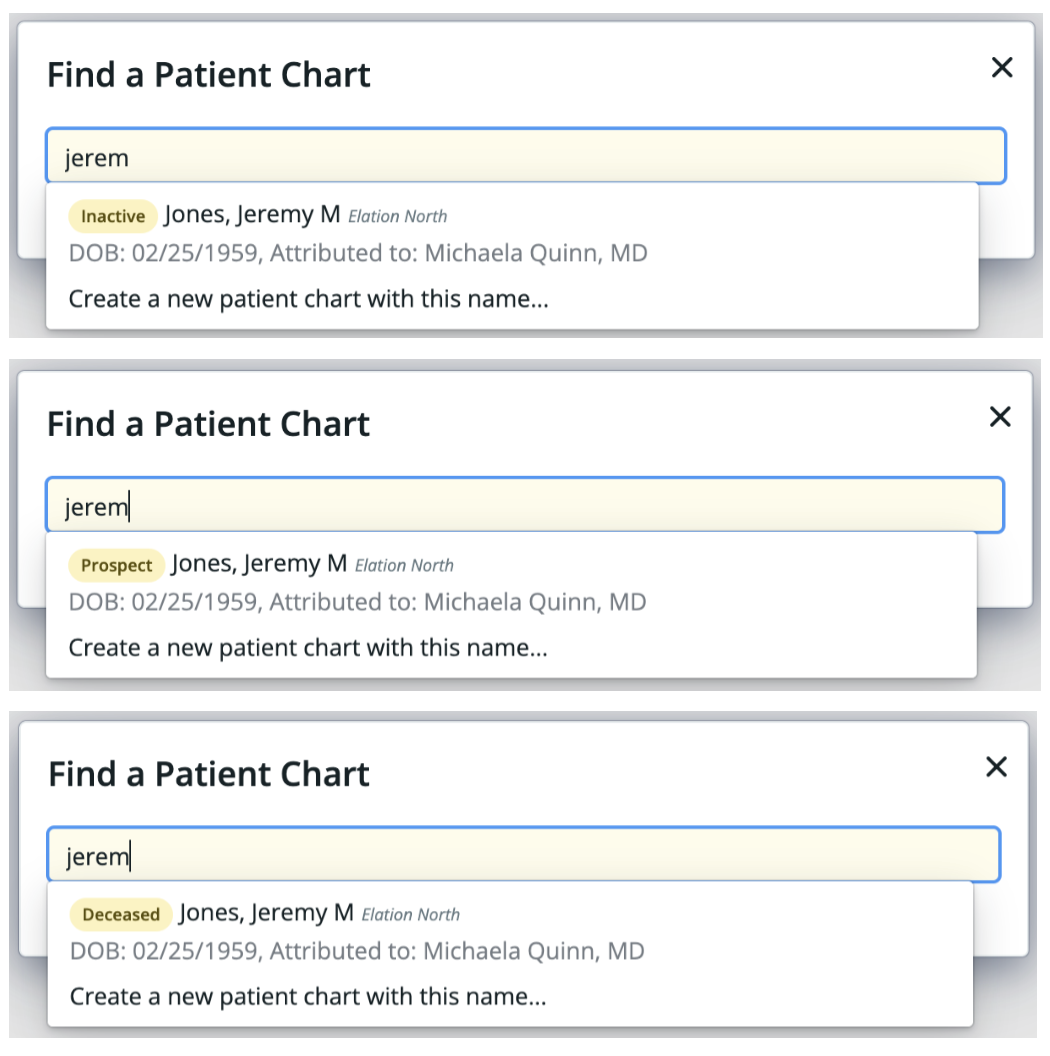
Task: Close the middle Find a Patient Chart dialog
Action: tap(1000, 417)
